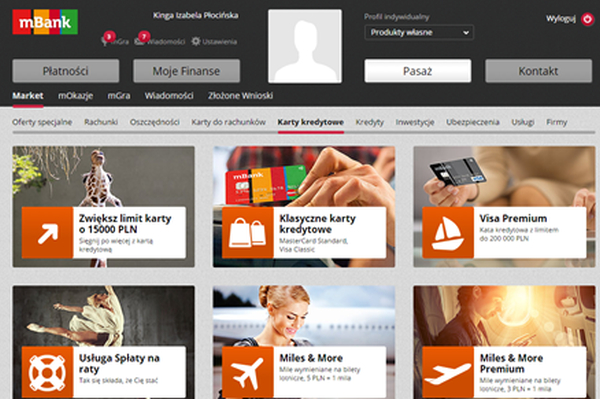The height and width of the screenshot is (399, 600).
Task: Click the airplane icon for Miles & More
Action: 248,372
